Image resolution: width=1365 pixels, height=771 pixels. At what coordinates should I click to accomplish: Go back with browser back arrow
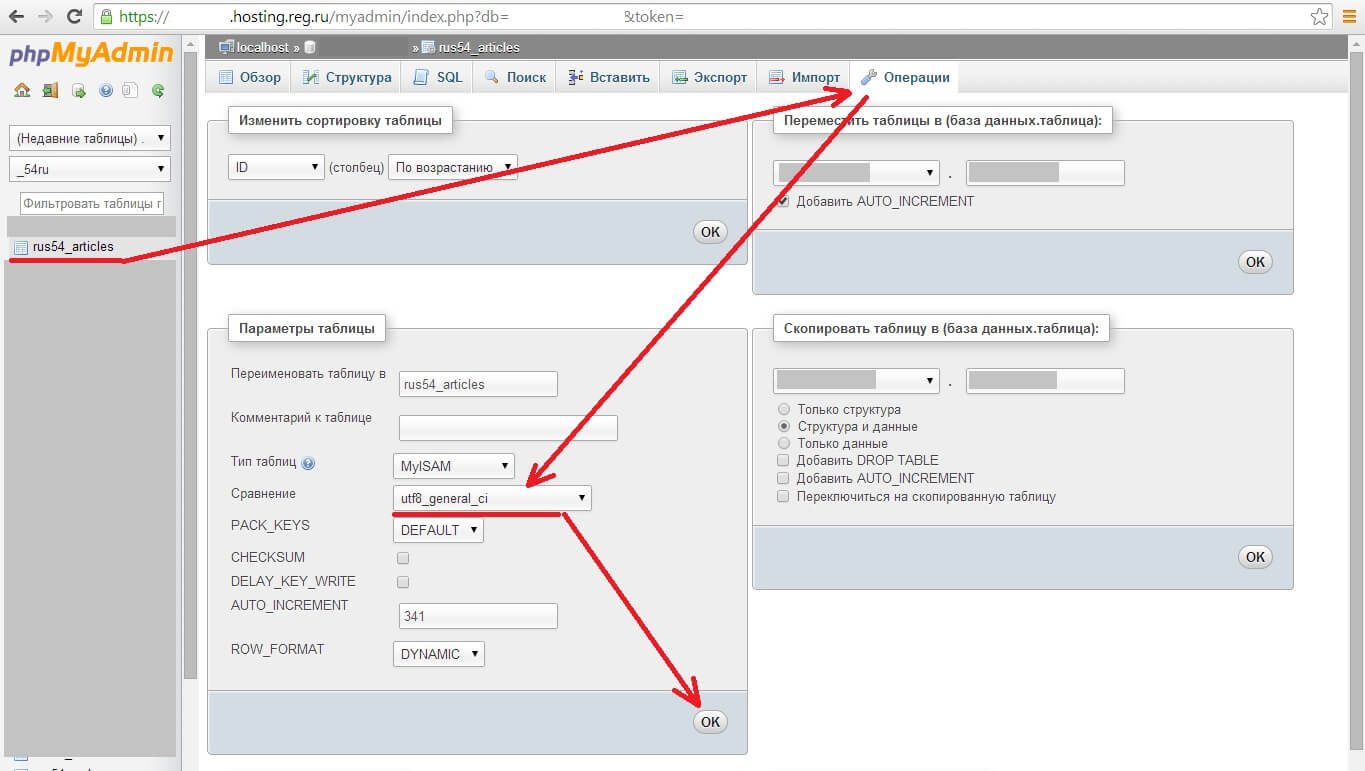(x=16, y=16)
